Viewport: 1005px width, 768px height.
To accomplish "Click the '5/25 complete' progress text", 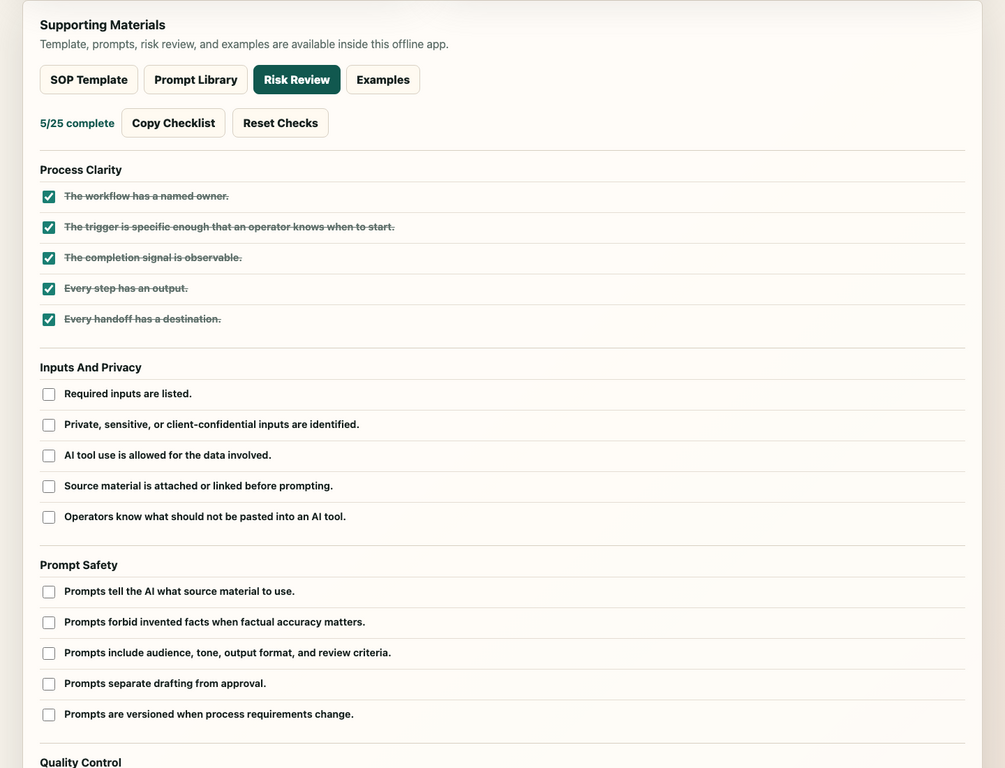I will coord(77,123).
